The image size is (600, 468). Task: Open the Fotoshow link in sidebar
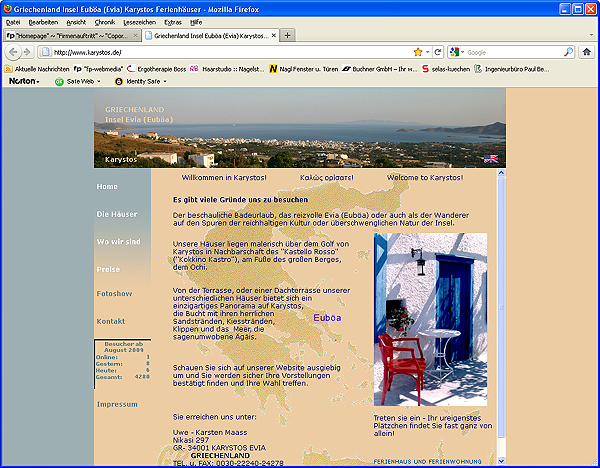[x=114, y=294]
